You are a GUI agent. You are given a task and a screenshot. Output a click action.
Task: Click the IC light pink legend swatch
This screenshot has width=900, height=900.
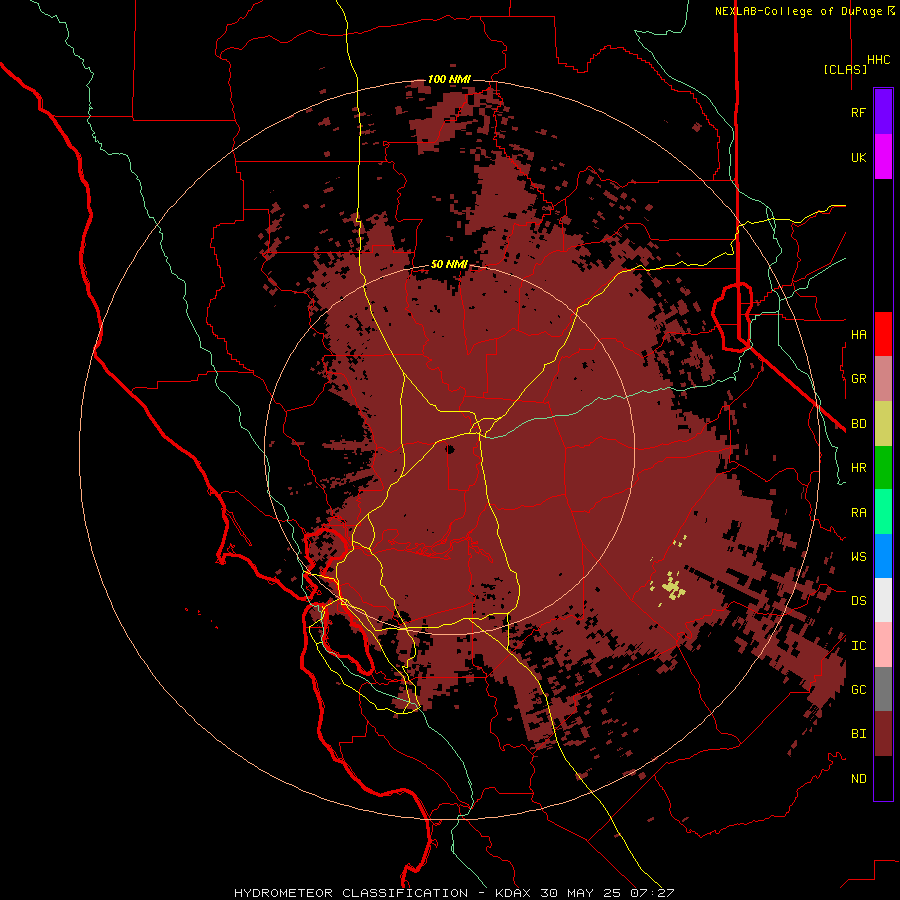(883, 645)
